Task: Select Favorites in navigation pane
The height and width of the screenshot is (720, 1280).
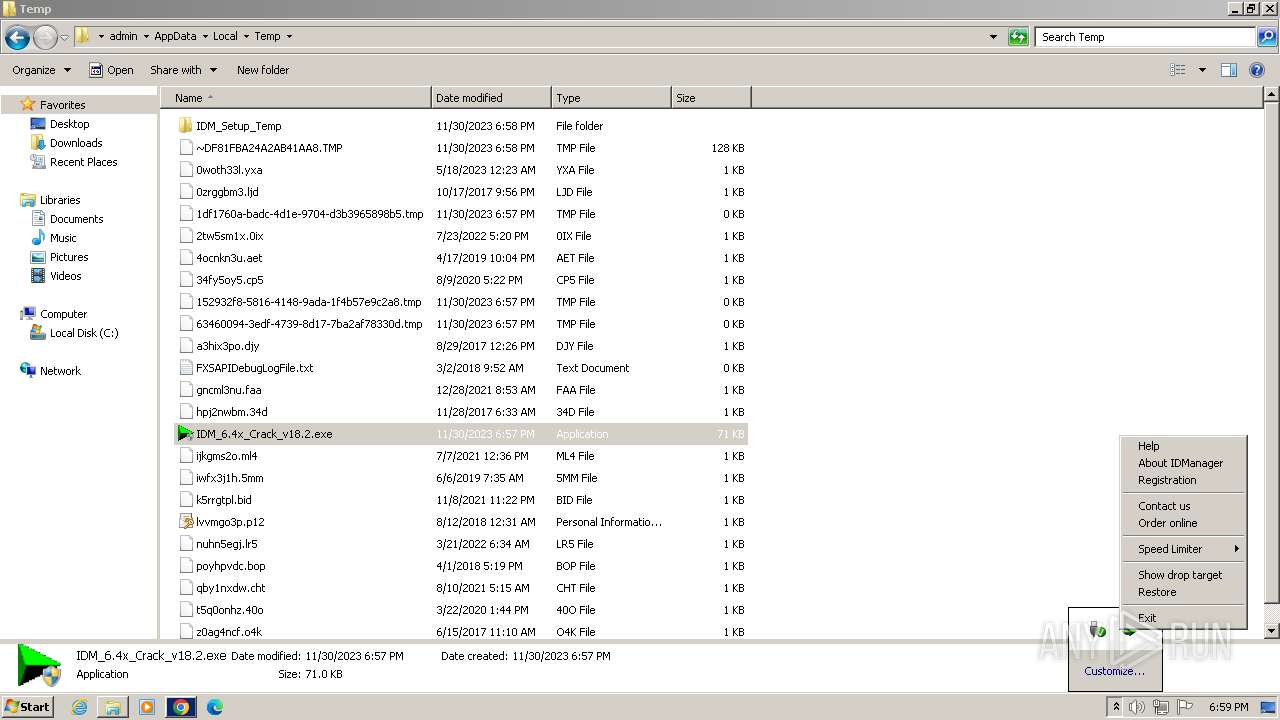Action: tap(62, 105)
